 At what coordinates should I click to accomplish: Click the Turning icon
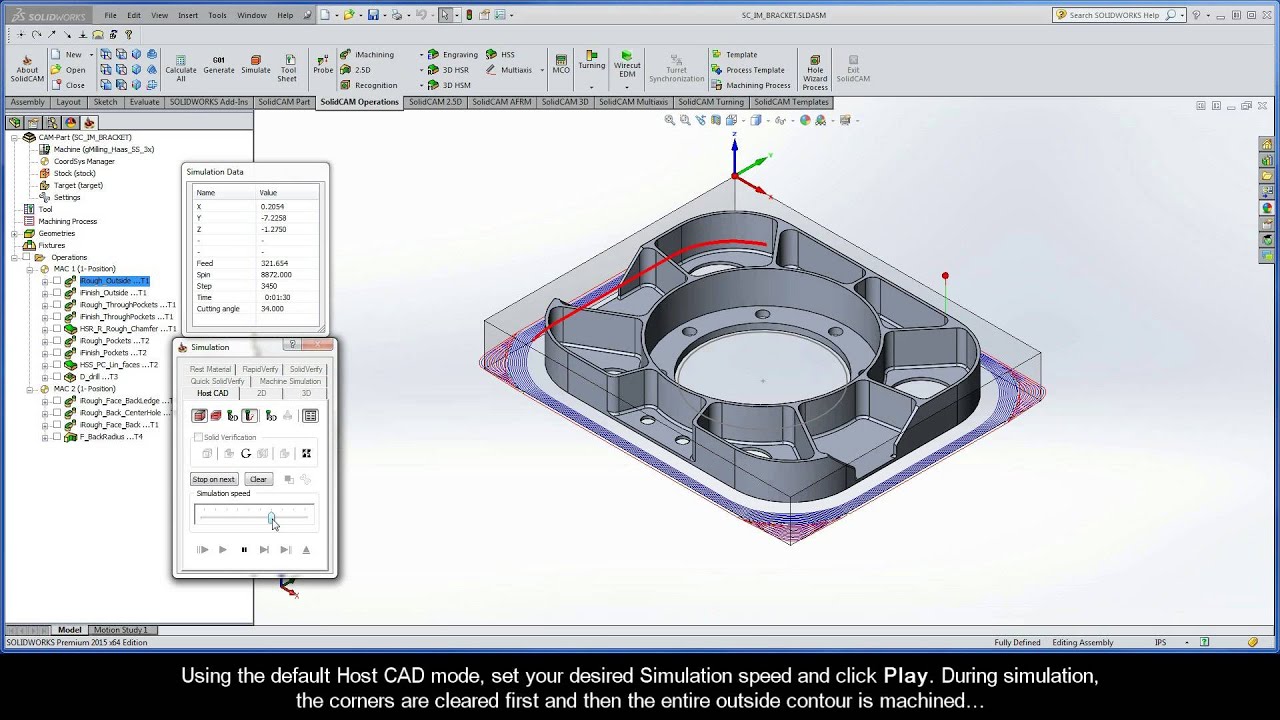point(591,60)
